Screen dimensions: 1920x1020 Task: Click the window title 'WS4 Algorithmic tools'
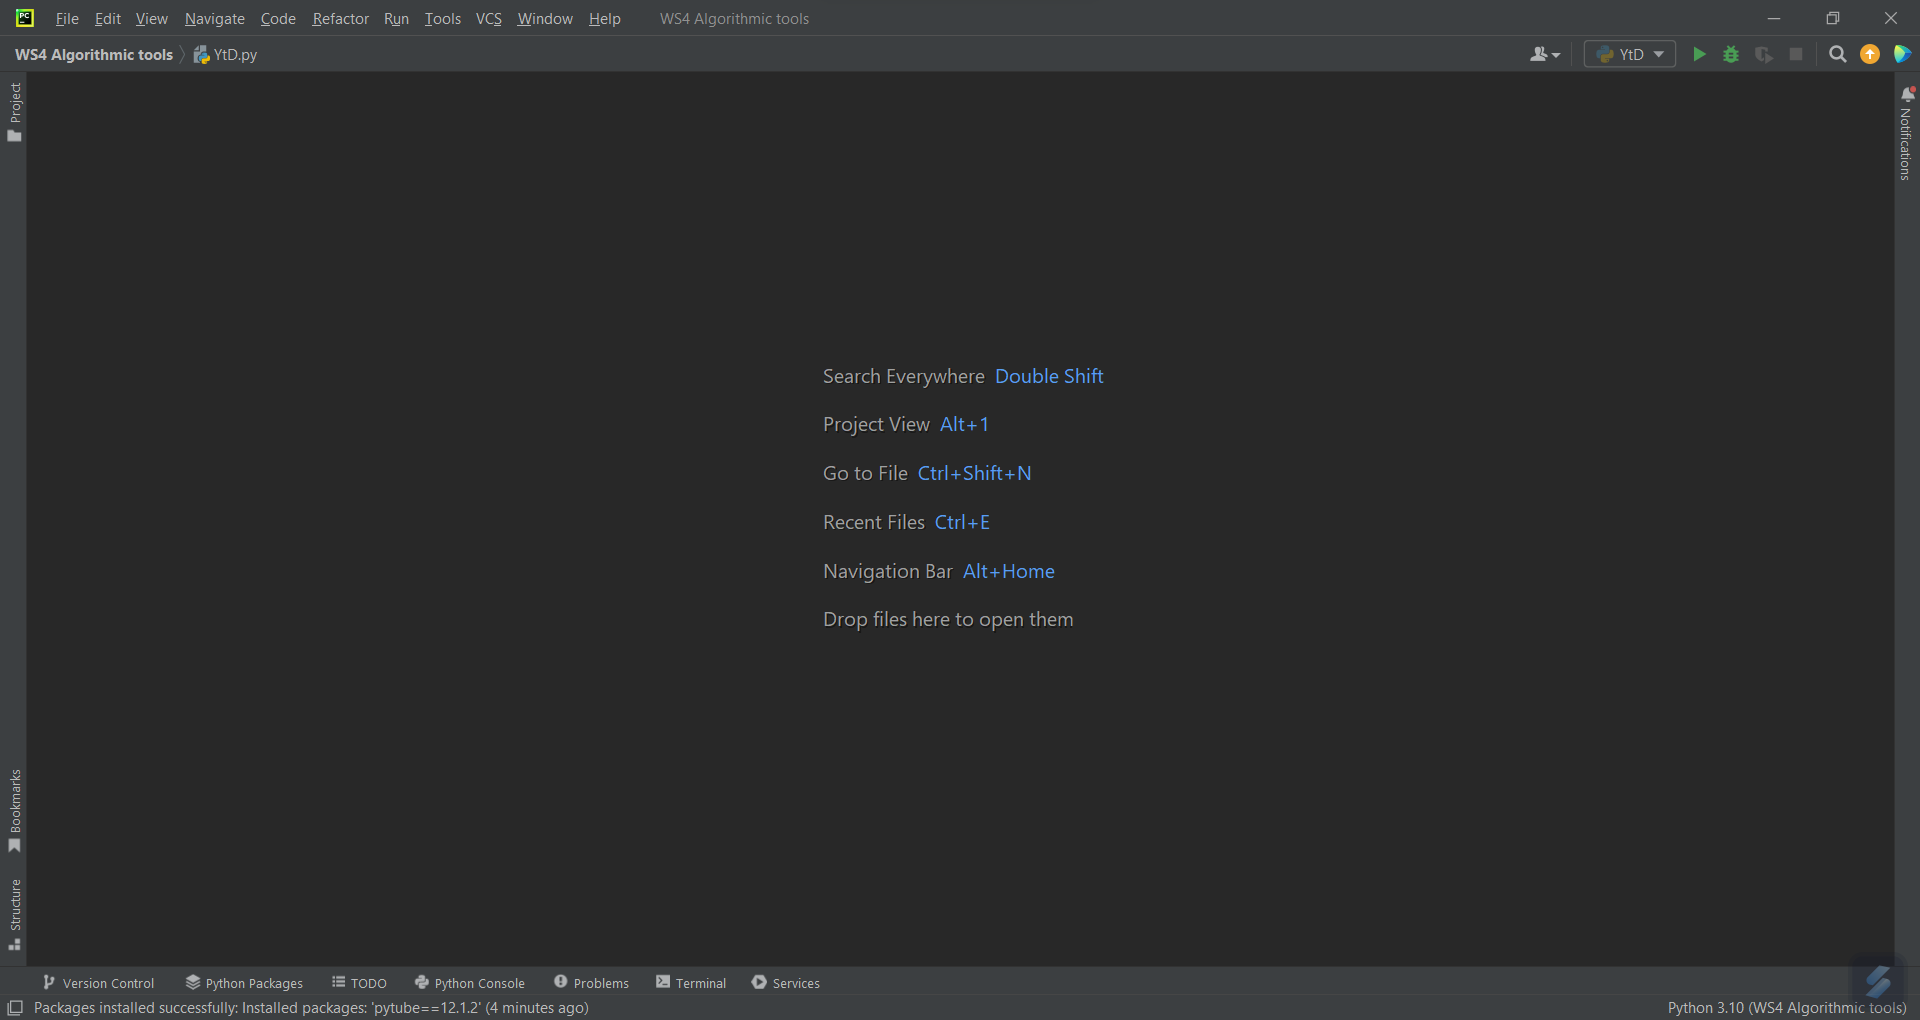click(x=734, y=19)
